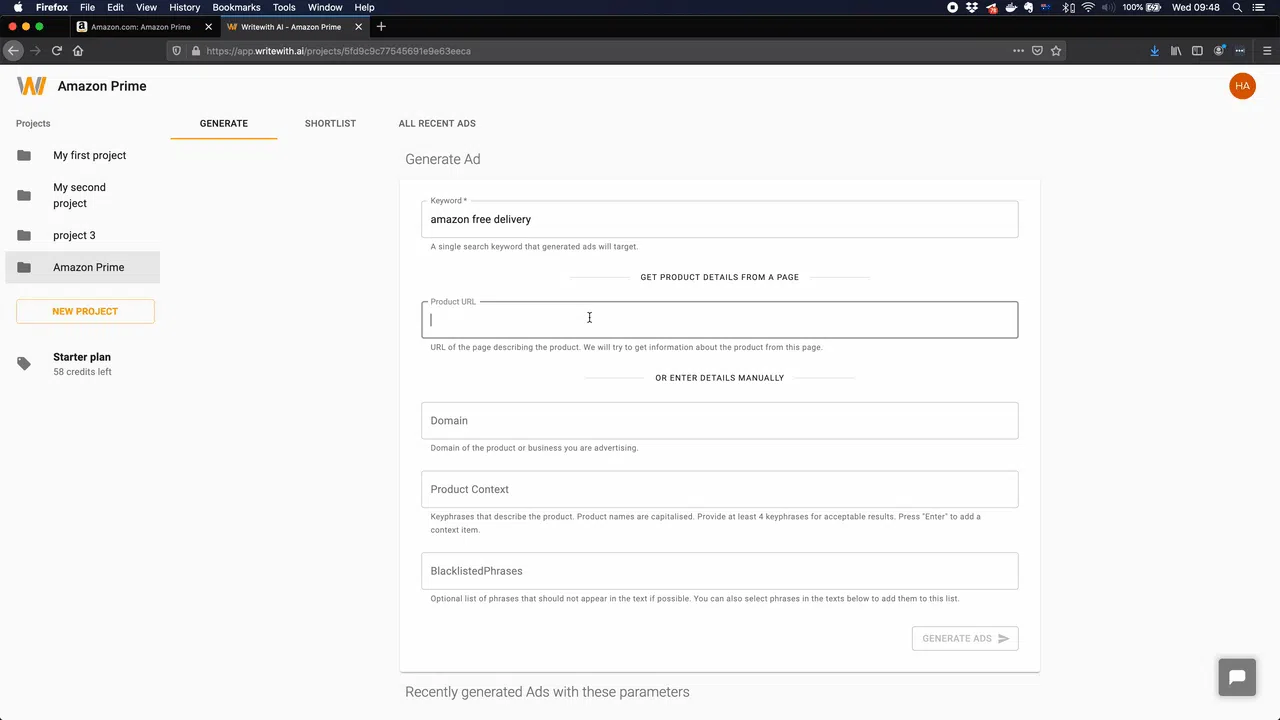Open a new browser tab
This screenshot has height=720, width=1280.
pyautogui.click(x=381, y=27)
